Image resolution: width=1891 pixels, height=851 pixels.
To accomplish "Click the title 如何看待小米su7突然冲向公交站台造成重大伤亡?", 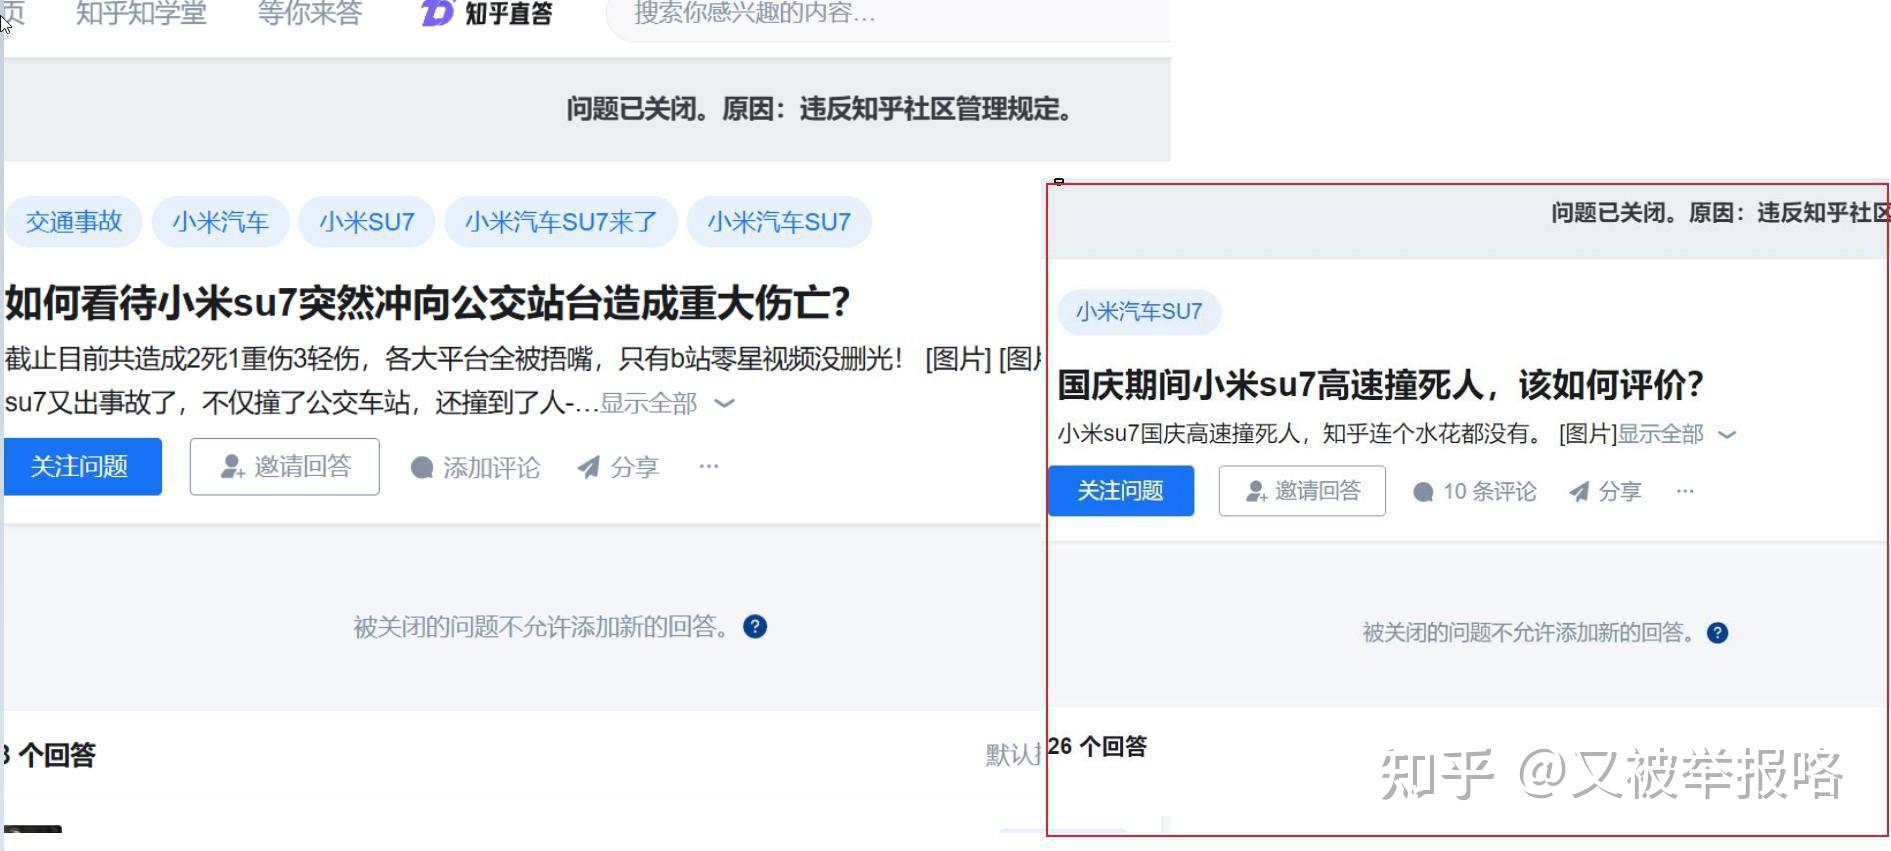I will point(428,303).
